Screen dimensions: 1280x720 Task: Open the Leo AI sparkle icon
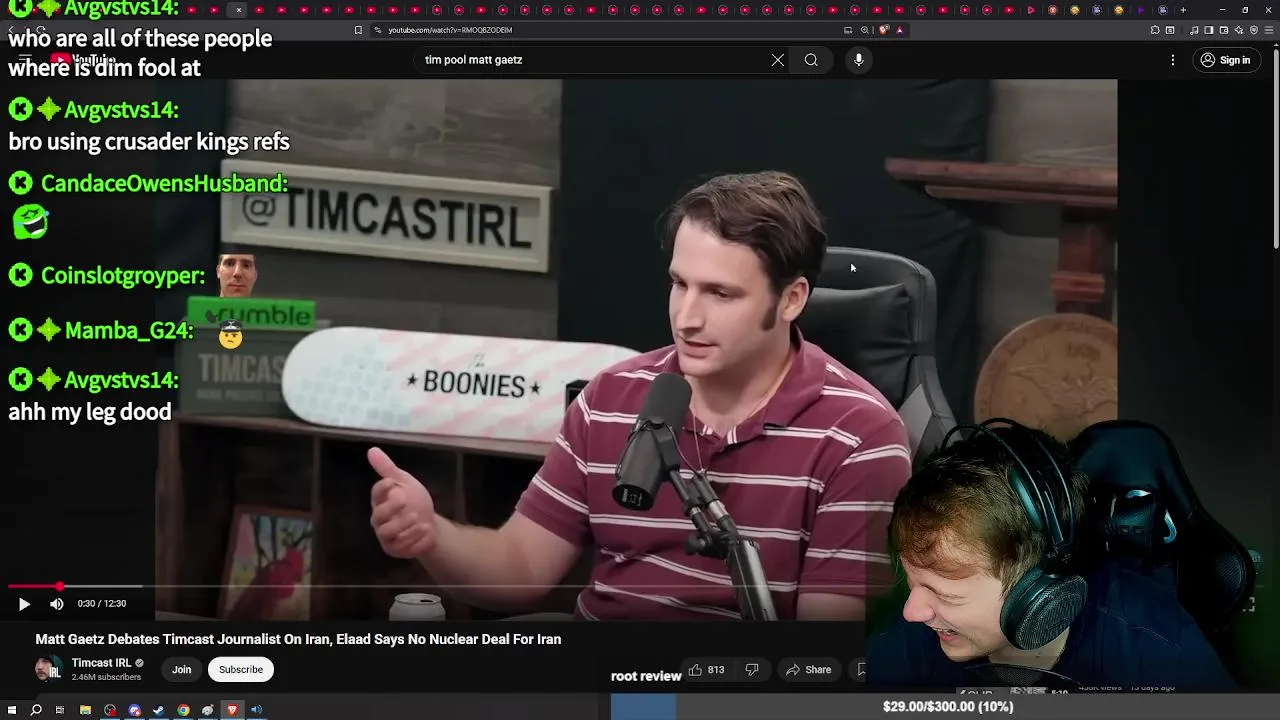coord(1239,30)
